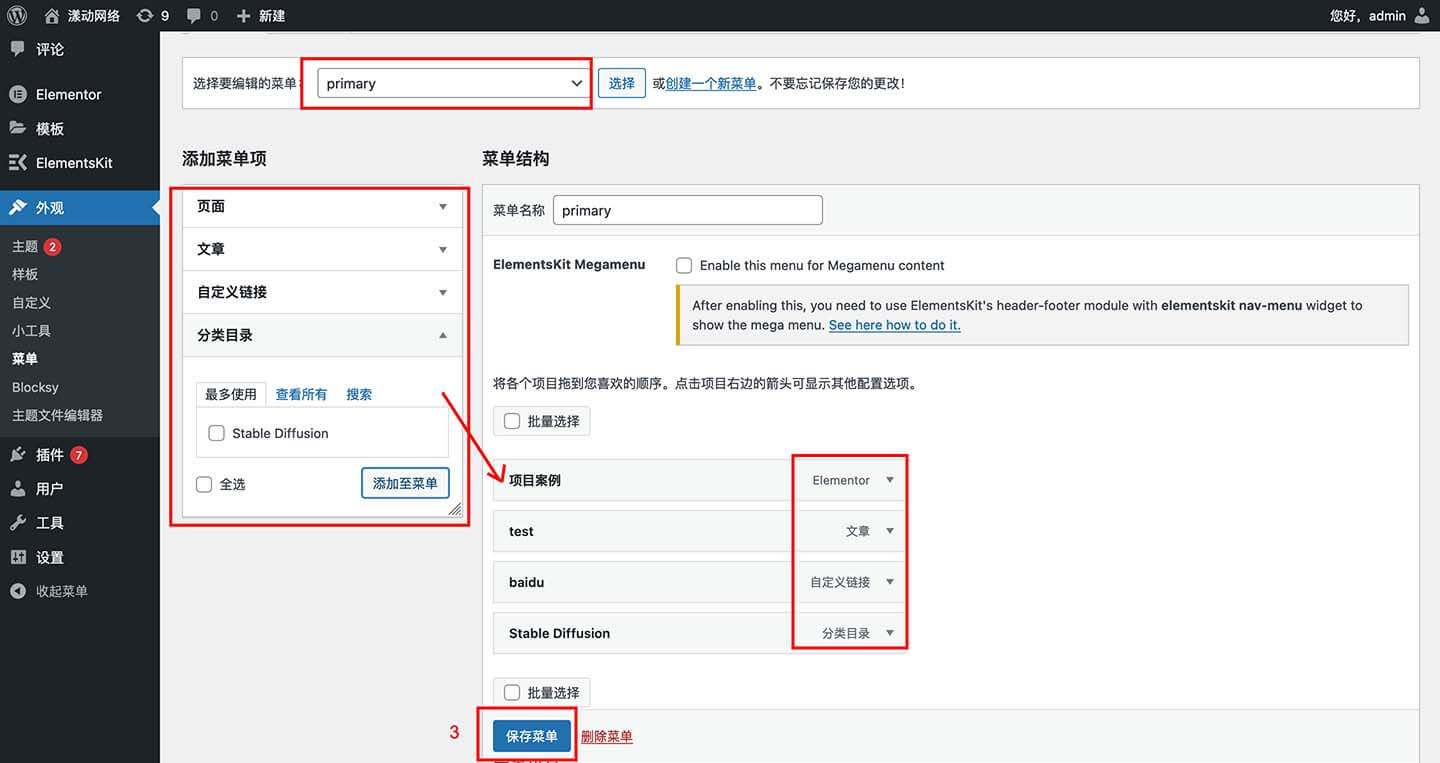Screen dimensions: 1440x763
Task: Open the primary menu selector dropdown
Action: 453,83
